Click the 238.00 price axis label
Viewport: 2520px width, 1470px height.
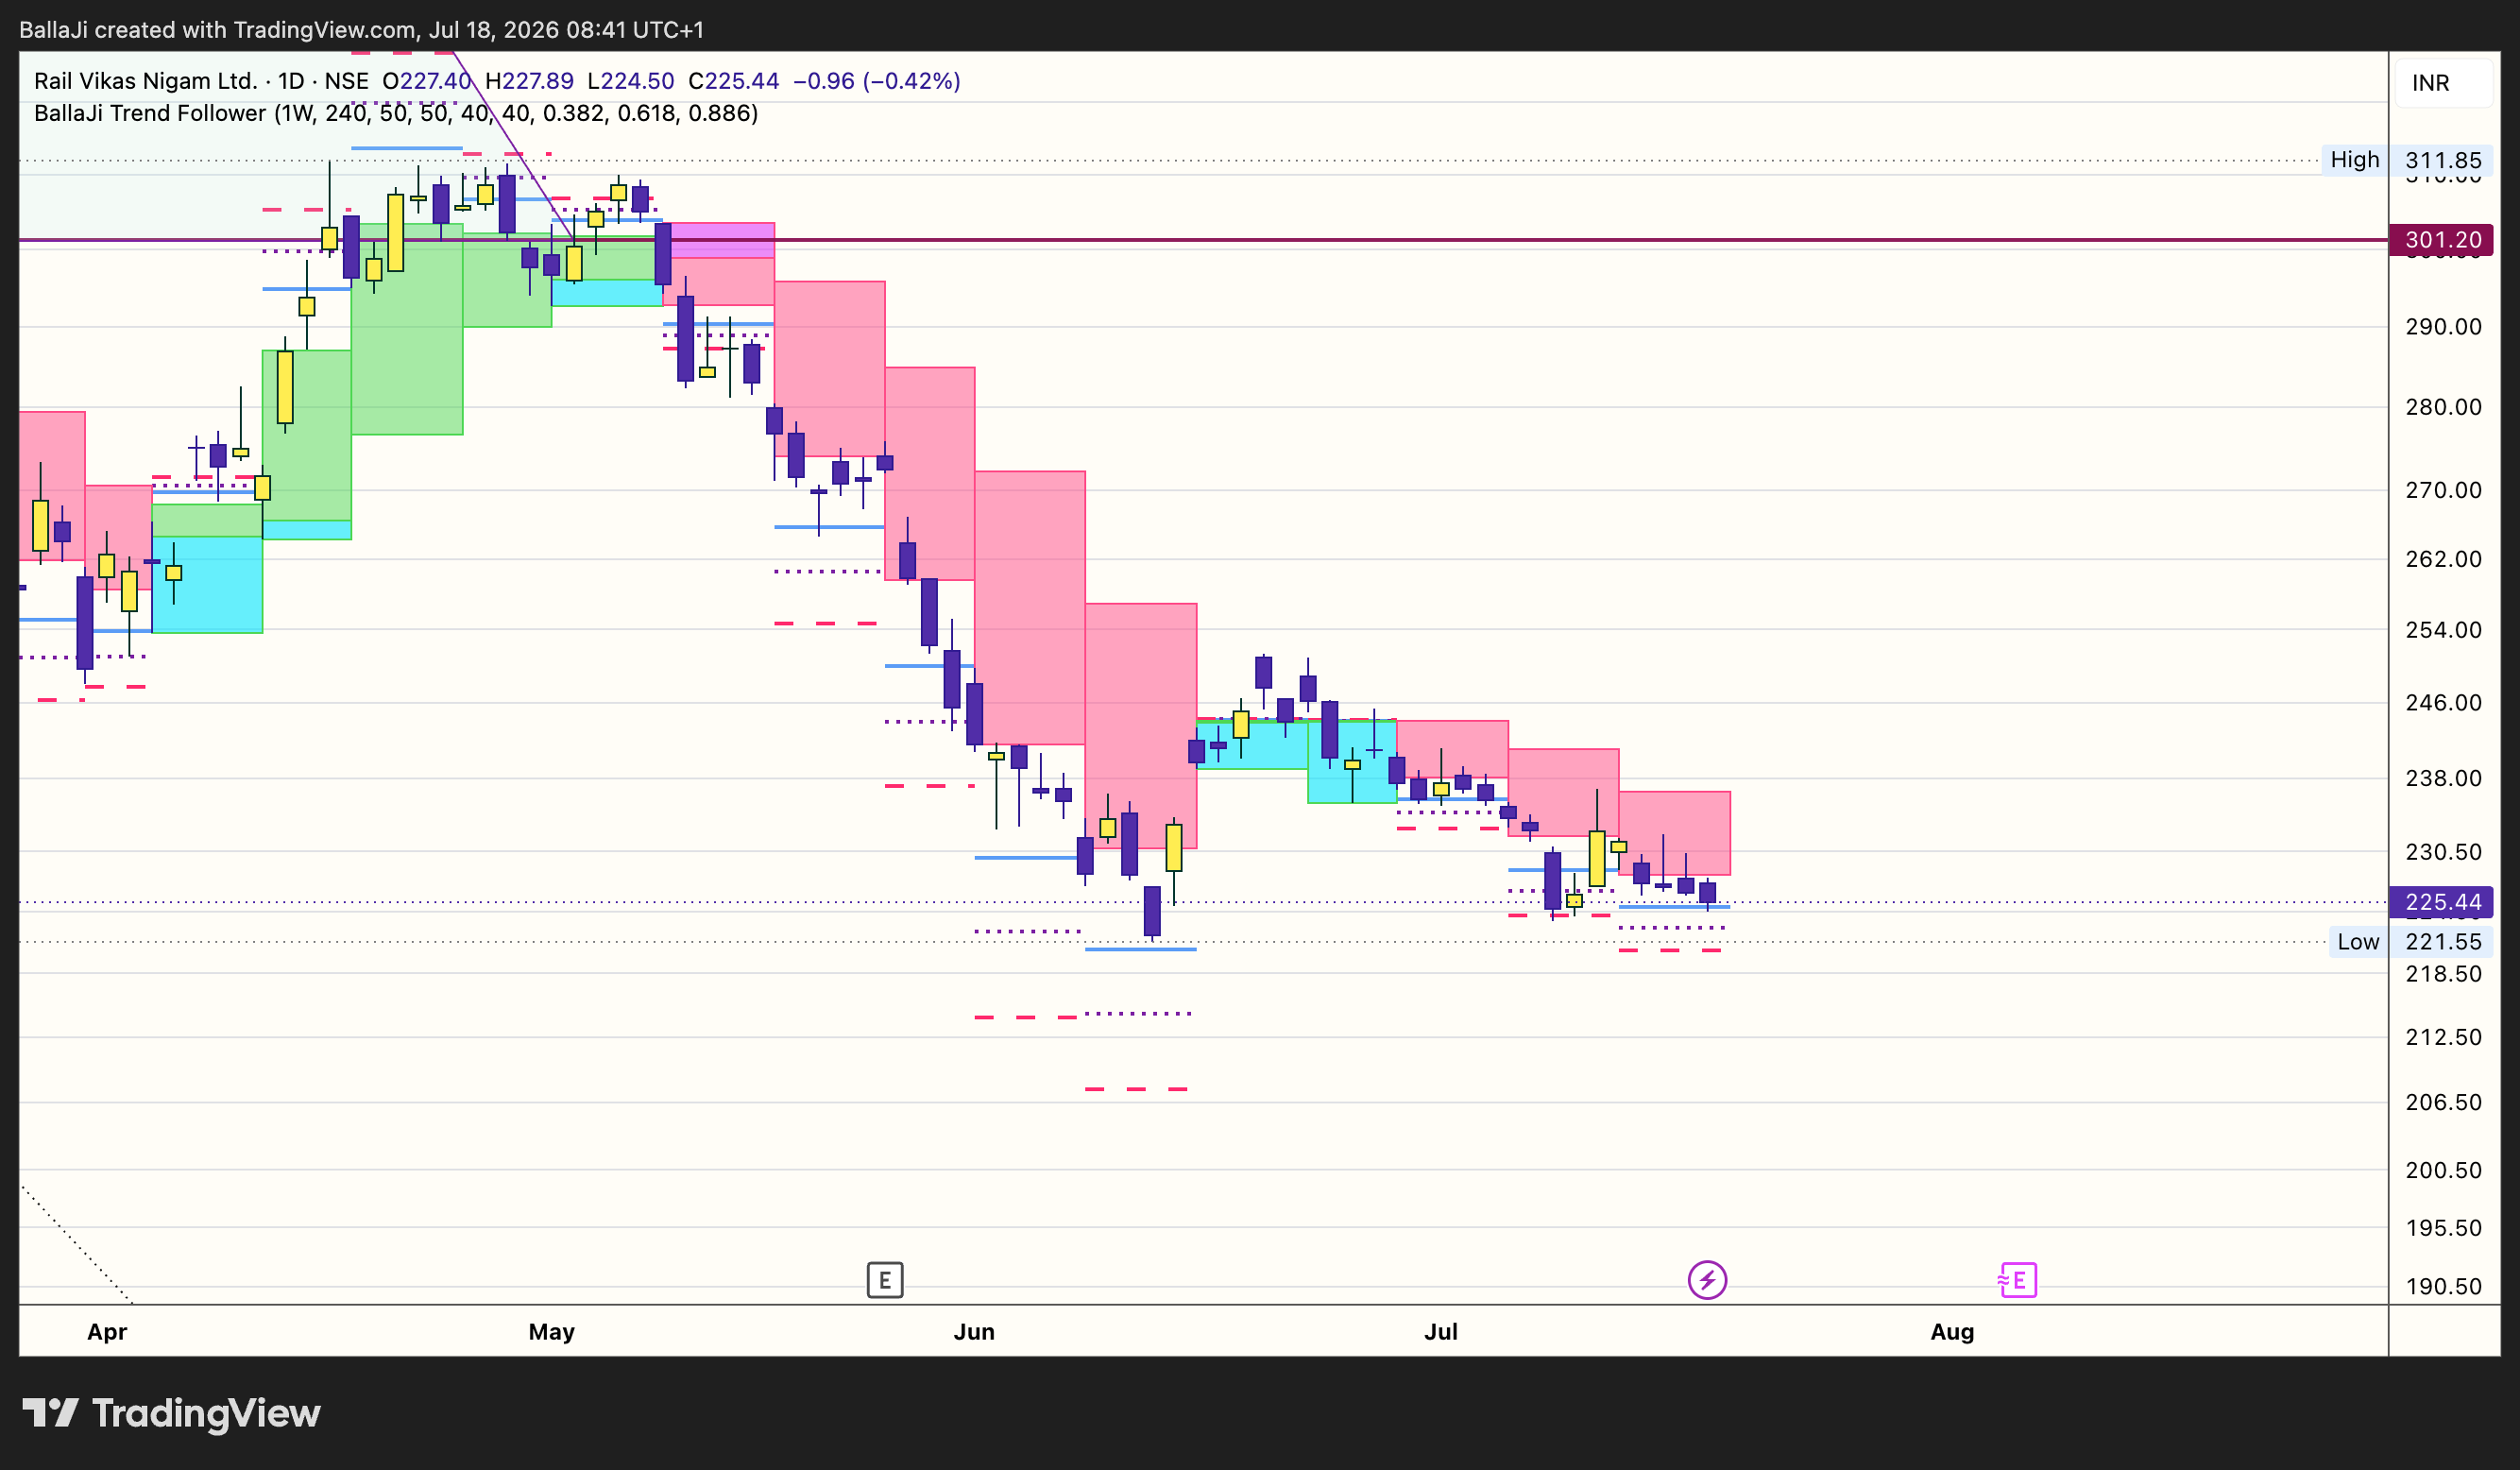(2443, 778)
